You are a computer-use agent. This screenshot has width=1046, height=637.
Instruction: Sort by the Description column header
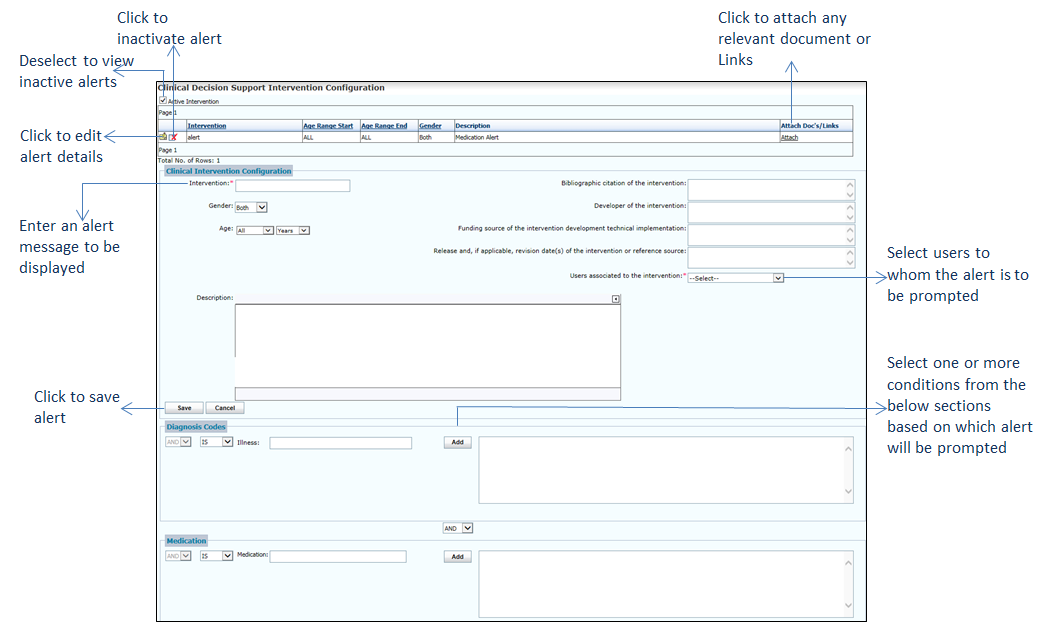pos(473,125)
